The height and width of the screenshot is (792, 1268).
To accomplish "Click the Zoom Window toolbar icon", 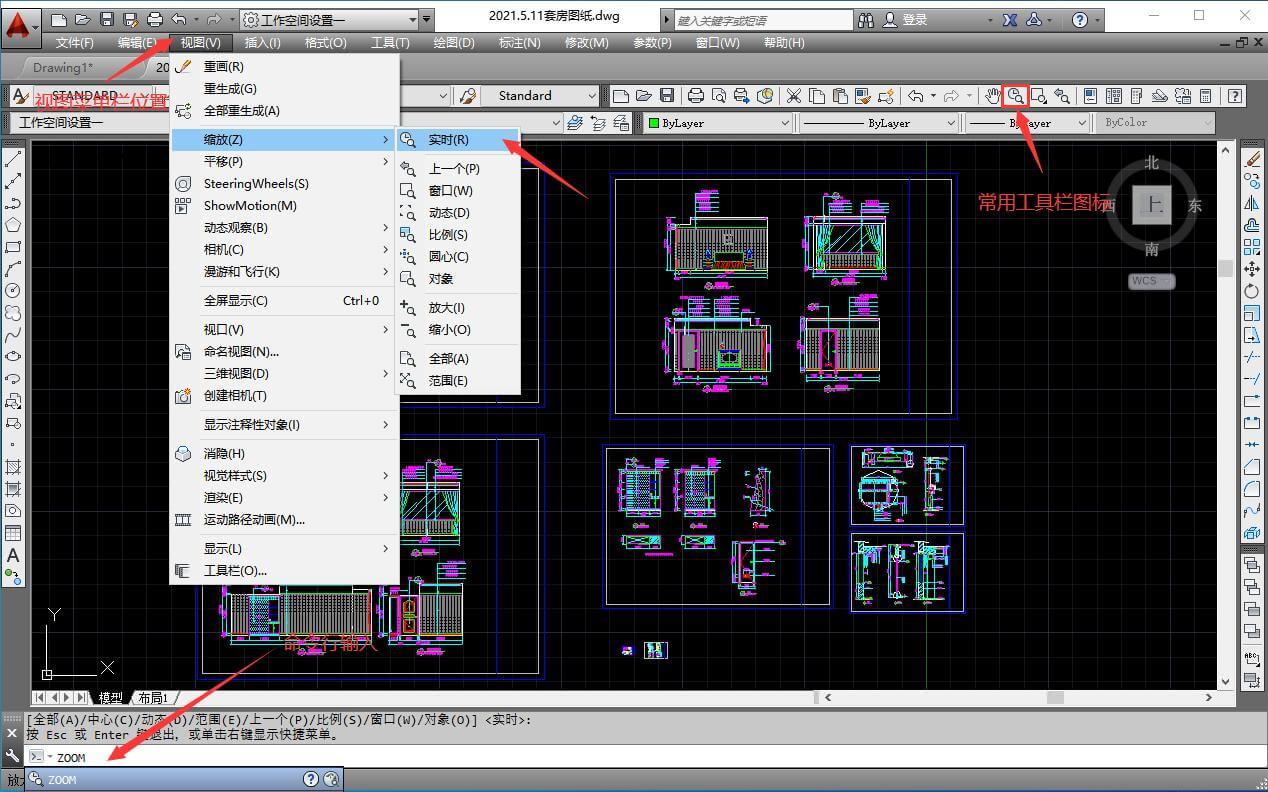I will 1039,96.
